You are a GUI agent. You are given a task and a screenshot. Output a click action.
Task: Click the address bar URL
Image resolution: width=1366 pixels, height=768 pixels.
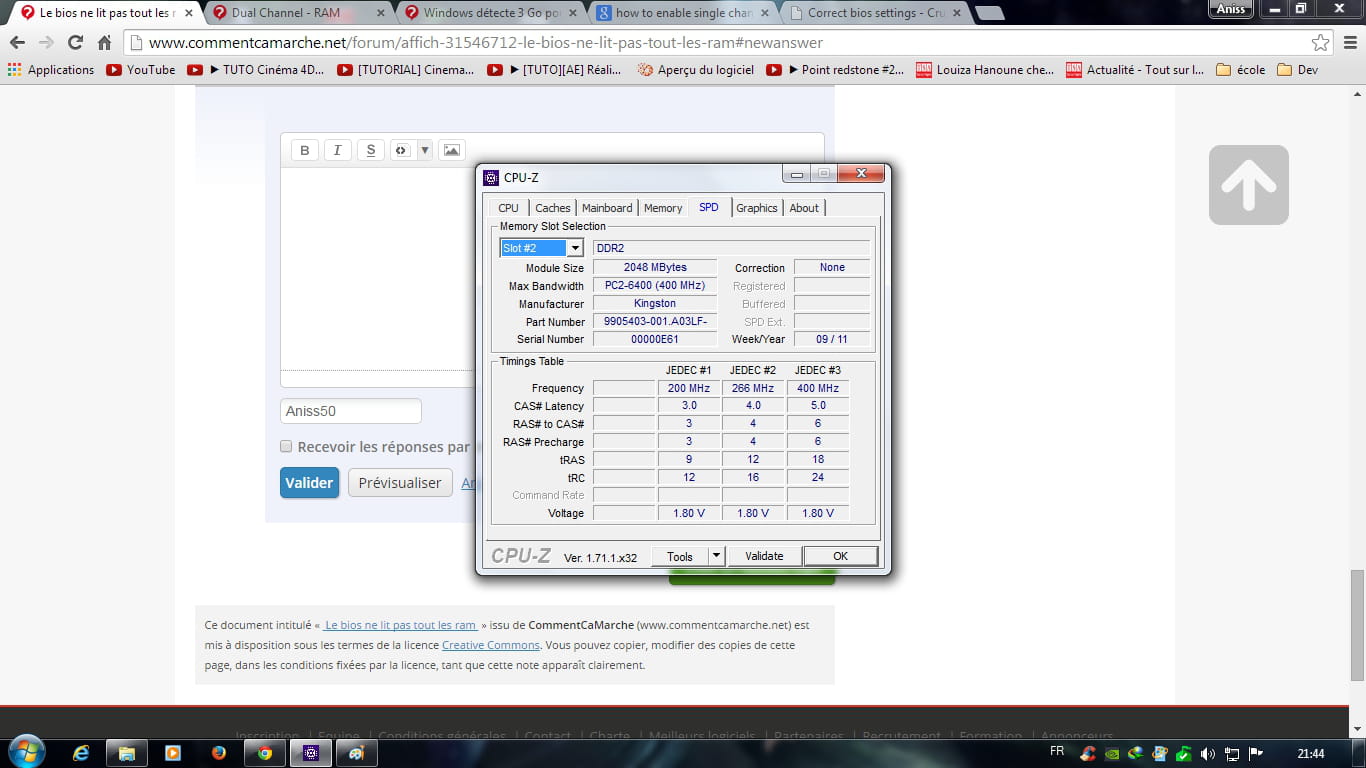click(x=486, y=43)
